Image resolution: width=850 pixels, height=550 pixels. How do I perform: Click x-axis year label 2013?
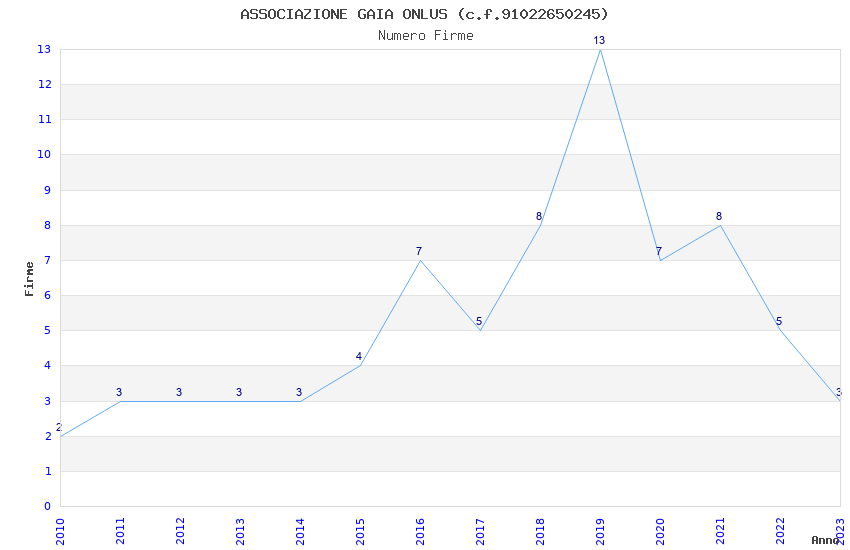click(x=240, y=531)
